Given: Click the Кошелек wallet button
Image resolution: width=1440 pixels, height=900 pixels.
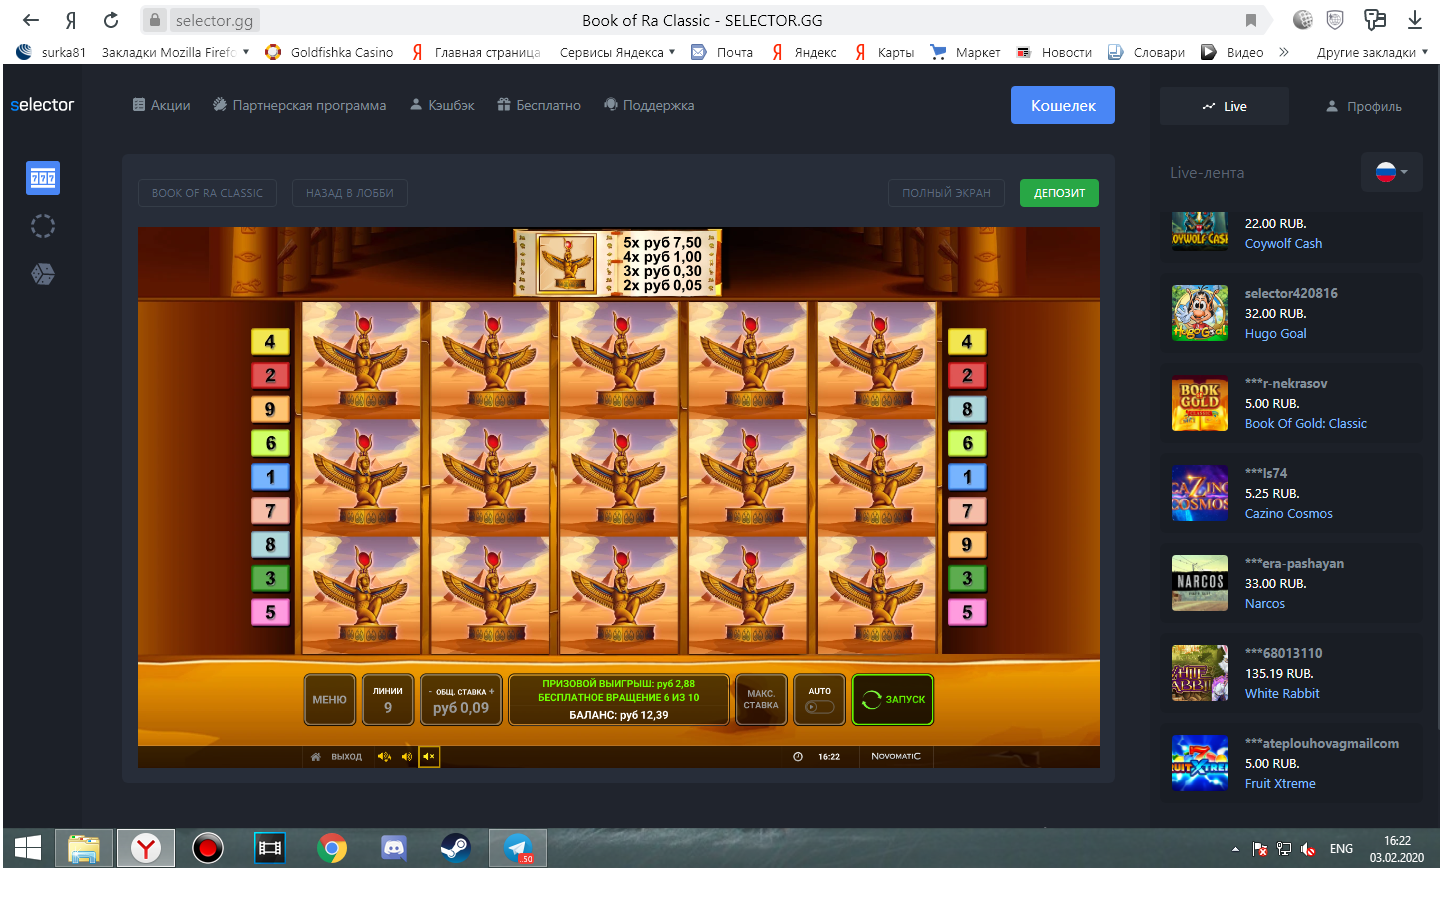Looking at the screenshot, I should pyautogui.click(x=1063, y=105).
